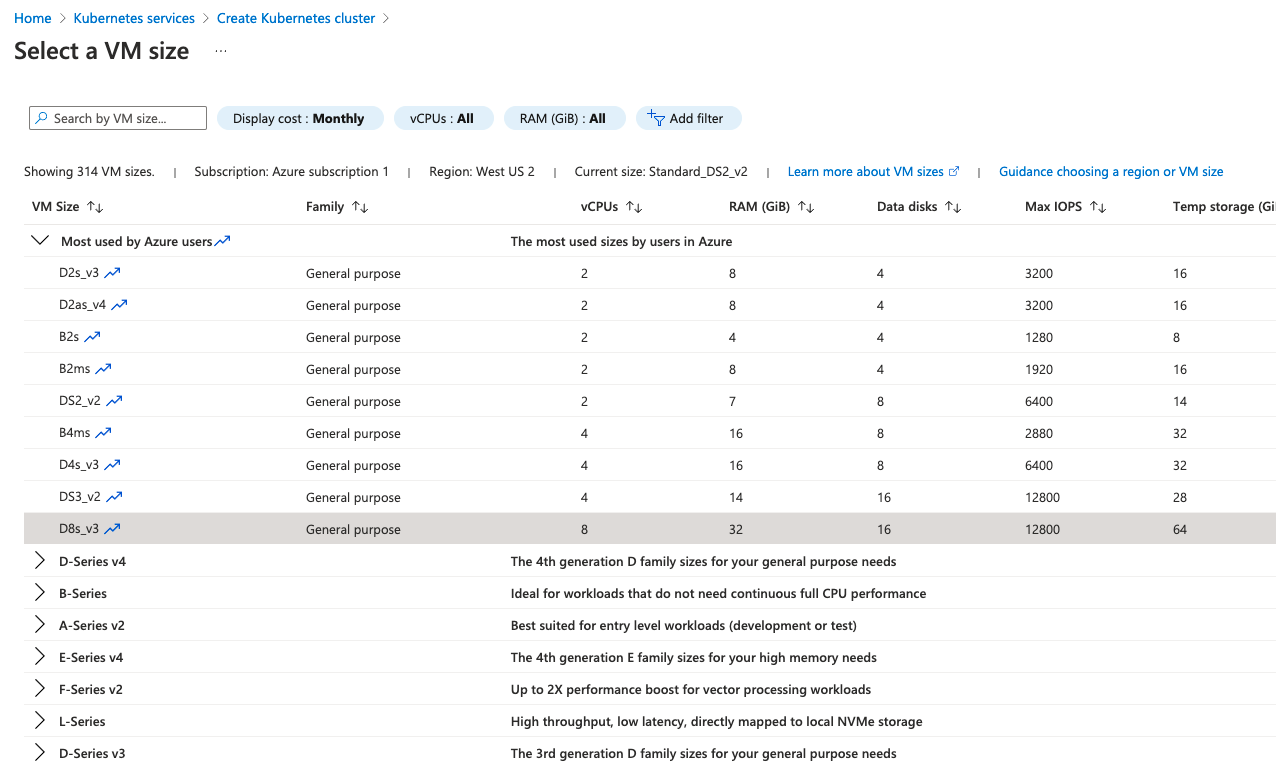Sort by Data disks column arrows
The image size is (1276, 768).
953,207
